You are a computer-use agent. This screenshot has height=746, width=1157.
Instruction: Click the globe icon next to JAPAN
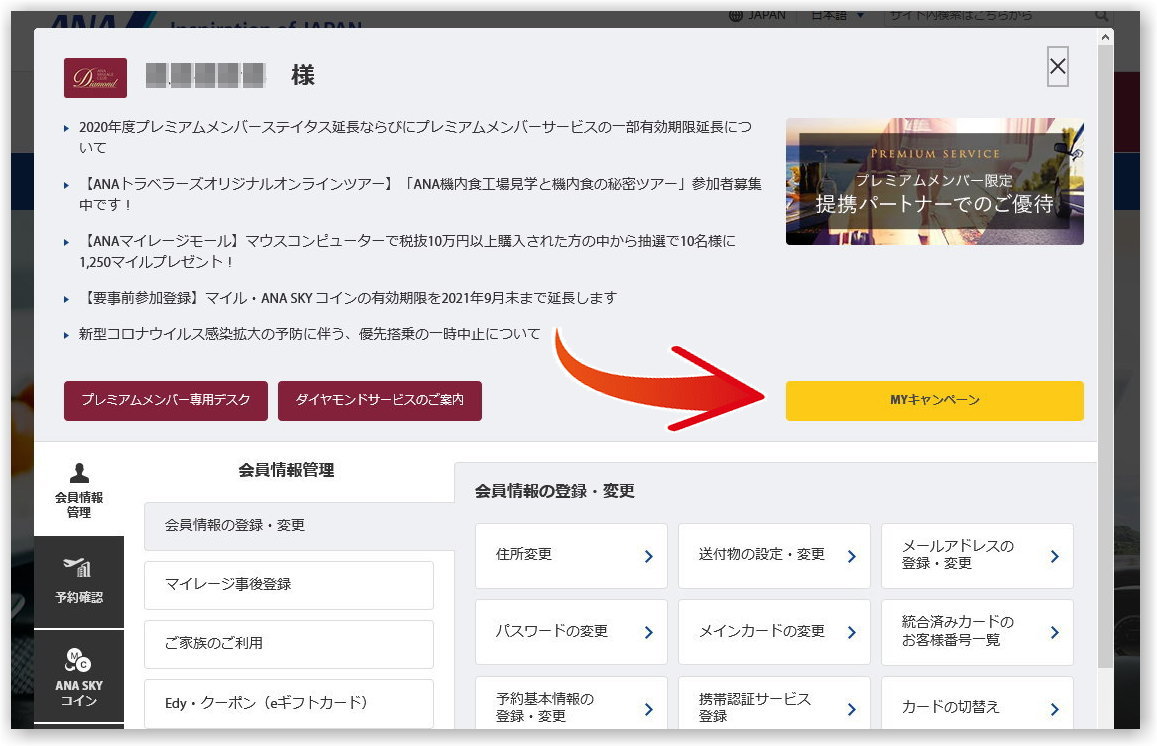(735, 14)
